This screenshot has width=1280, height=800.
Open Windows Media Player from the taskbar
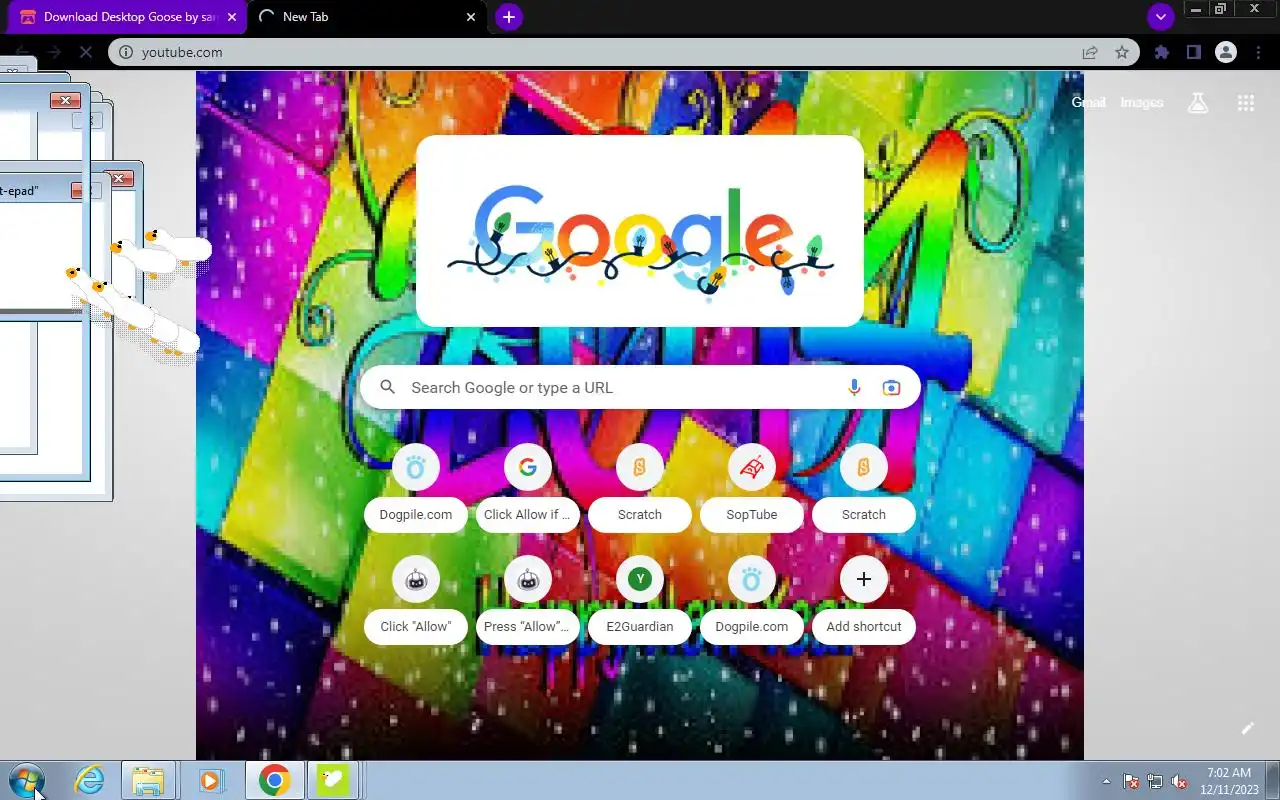click(x=211, y=780)
